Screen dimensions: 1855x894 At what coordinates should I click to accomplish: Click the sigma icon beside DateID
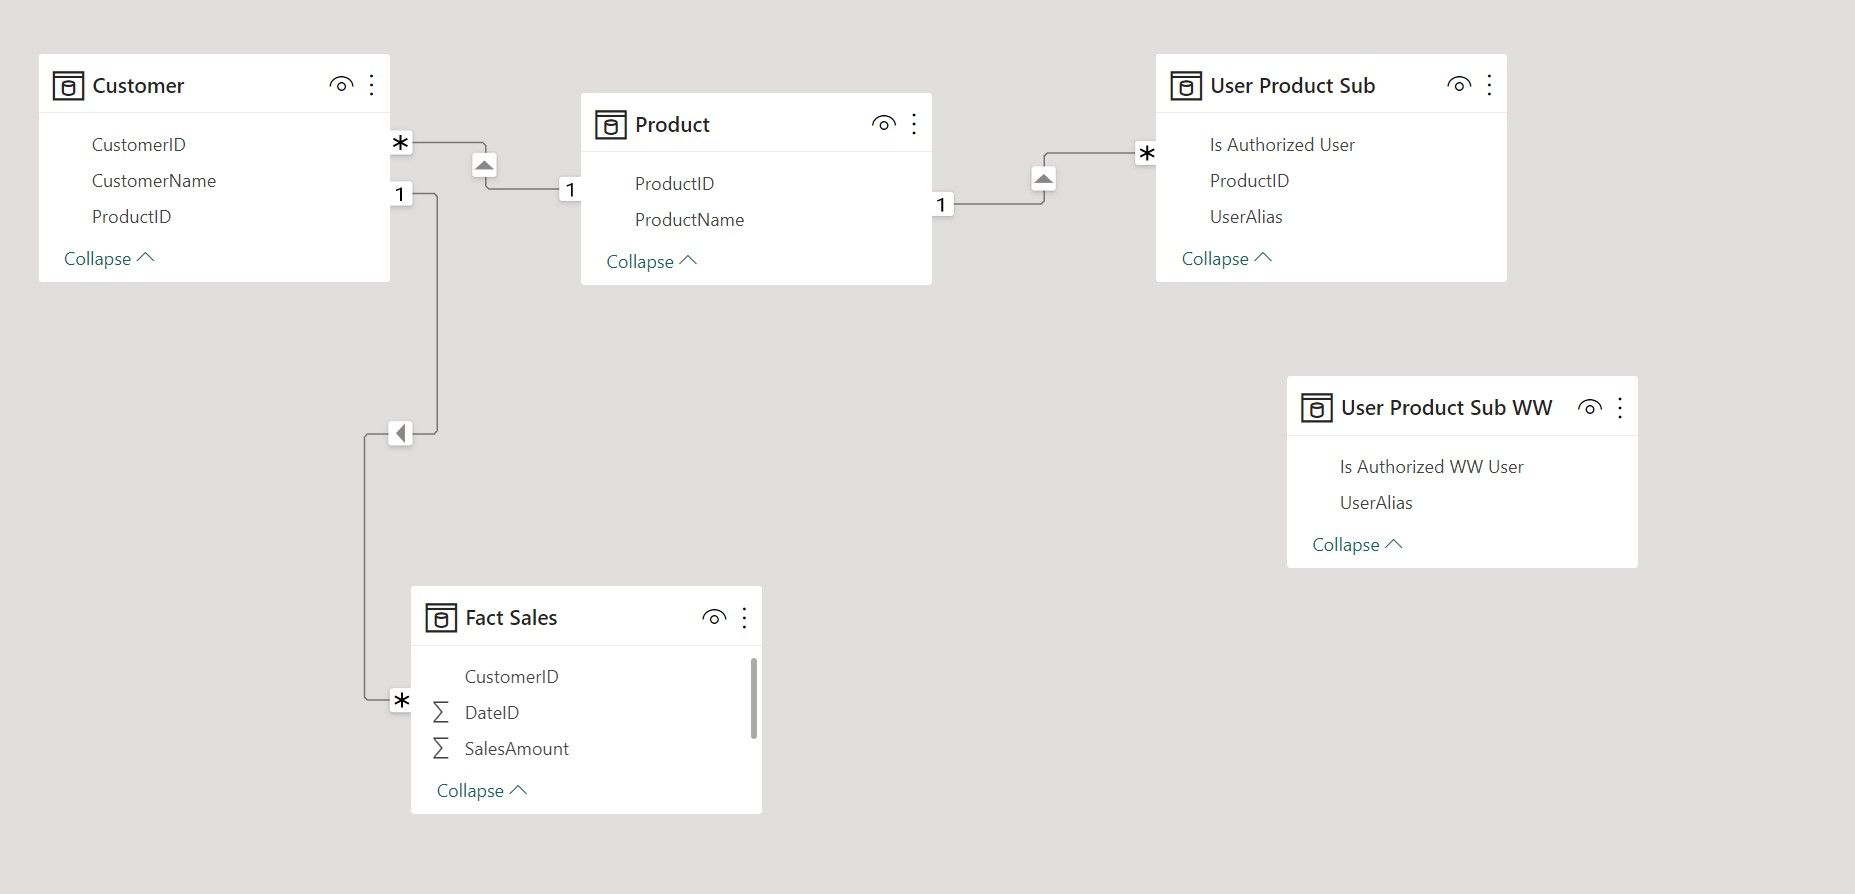pos(440,713)
